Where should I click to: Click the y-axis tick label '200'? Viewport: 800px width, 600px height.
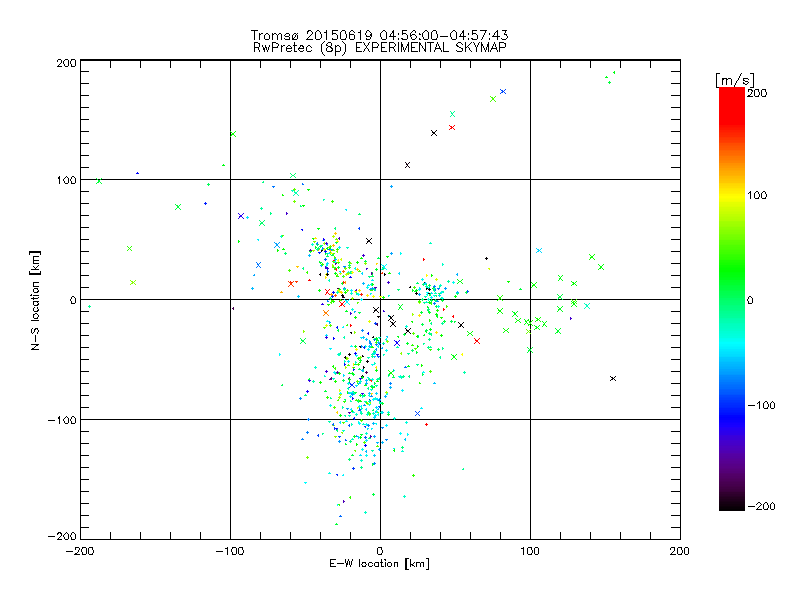[66, 63]
